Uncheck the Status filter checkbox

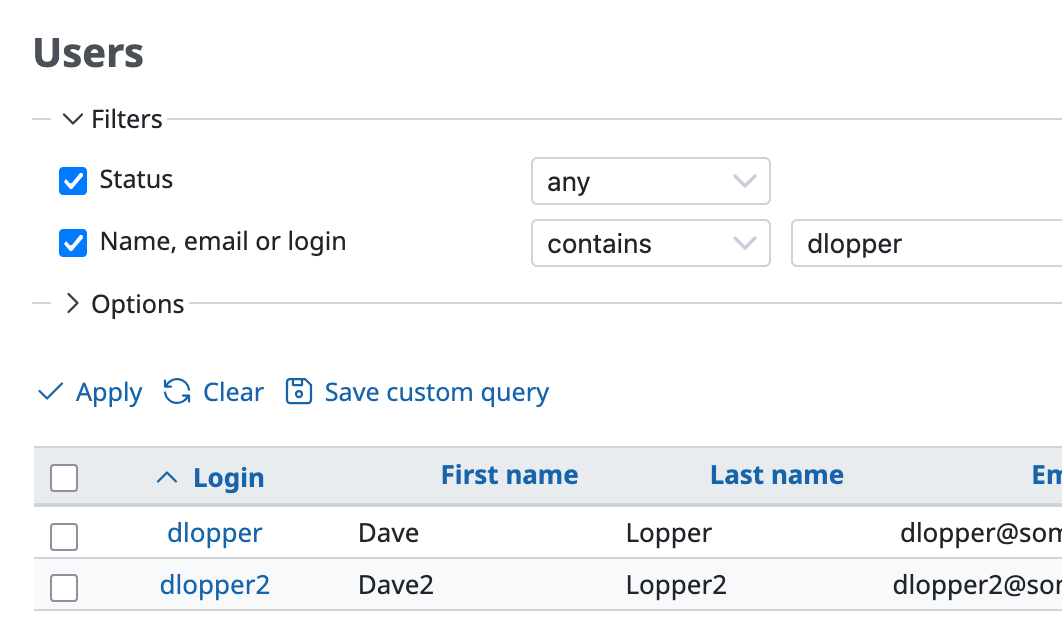point(73,181)
